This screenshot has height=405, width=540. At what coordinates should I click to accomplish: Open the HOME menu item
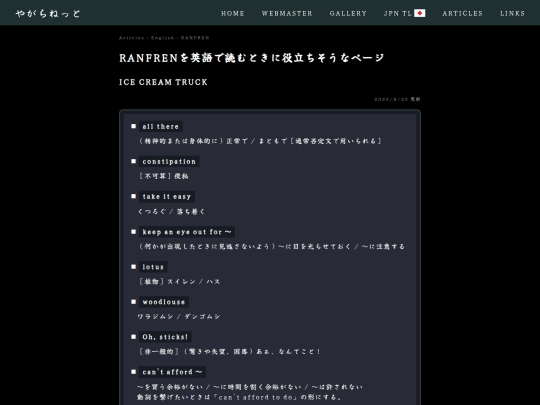[233, 13]
